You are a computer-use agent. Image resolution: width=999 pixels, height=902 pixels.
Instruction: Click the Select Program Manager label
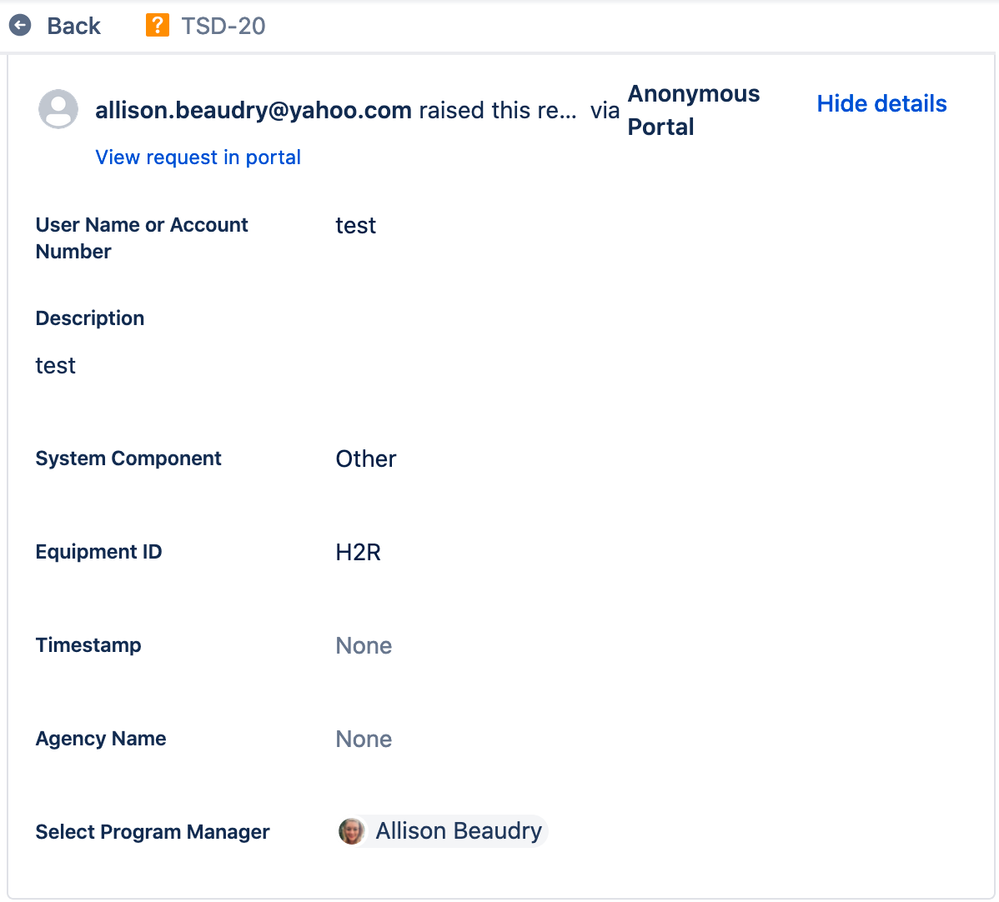tap(152, 832)
